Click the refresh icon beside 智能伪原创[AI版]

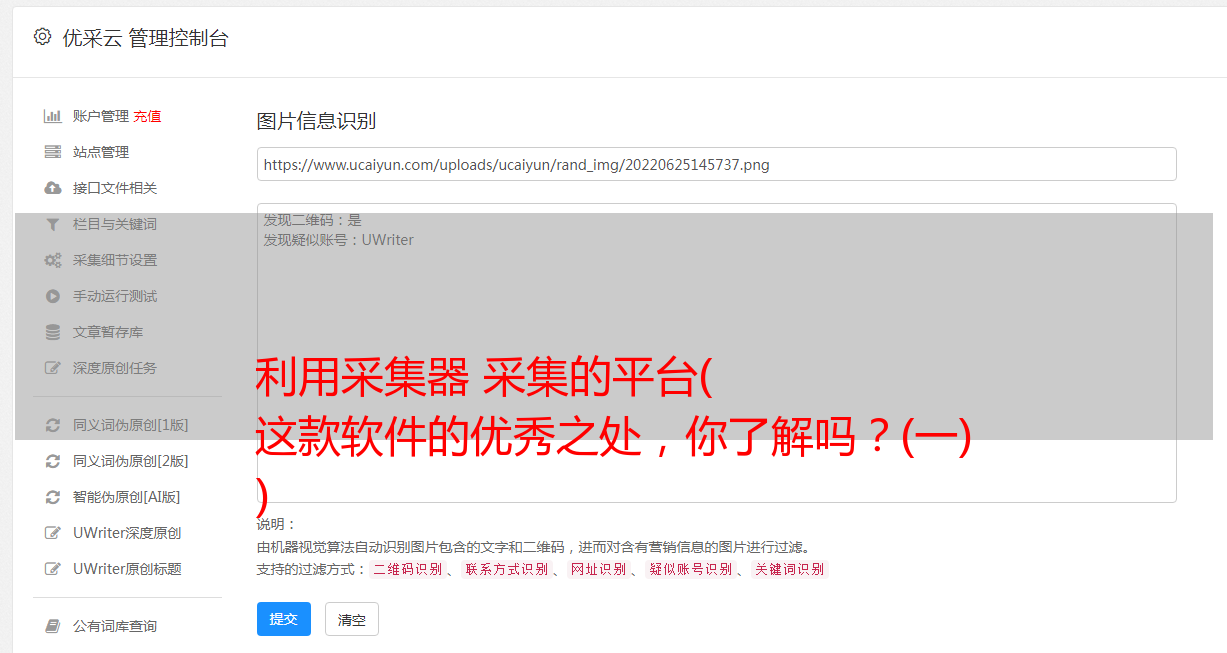(53, 497)
